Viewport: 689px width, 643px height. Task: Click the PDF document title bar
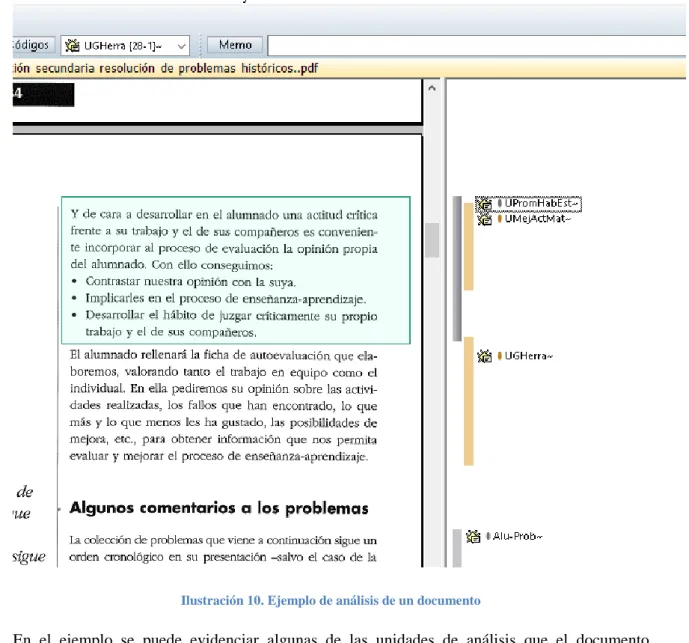click(x=349, y=69)
